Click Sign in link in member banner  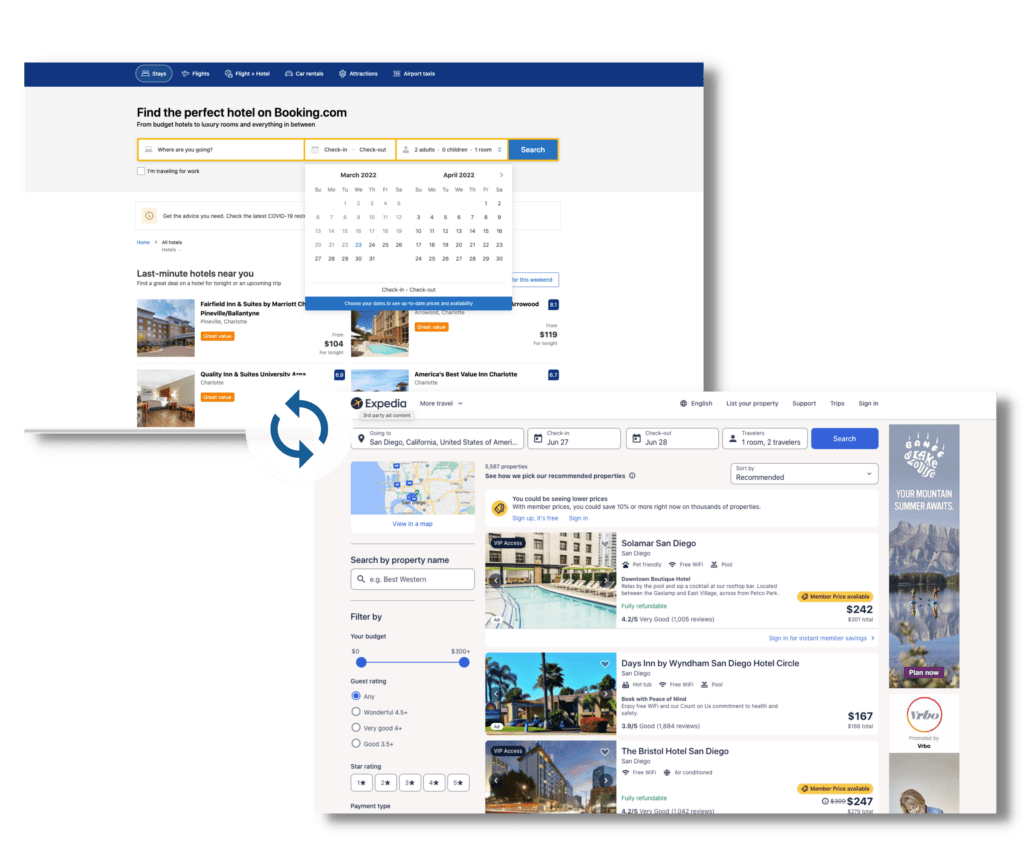[x=578, y=518]
